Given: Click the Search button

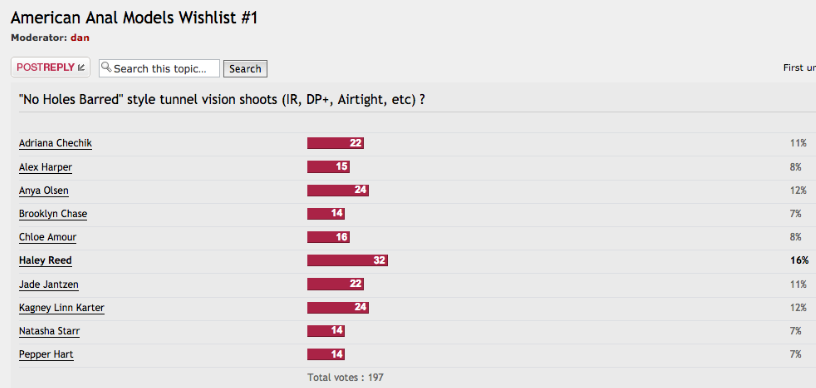Looking at the screenshot, I should click(x=245, y=69).
